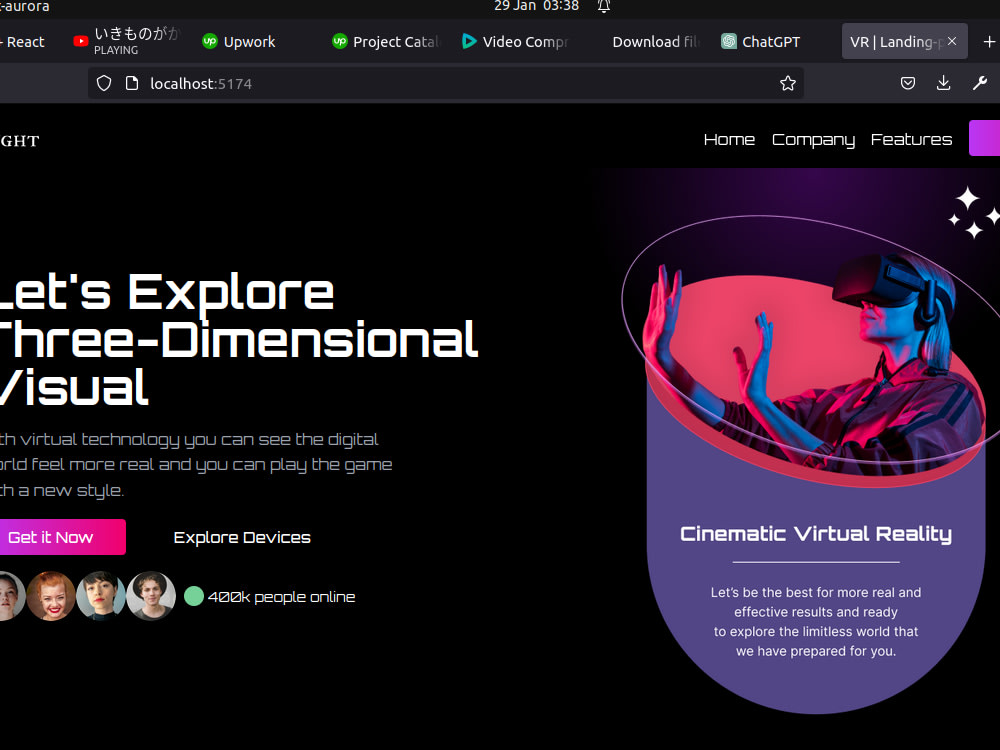1000x750 pixels.
Task: Open the page info document icon
Action: click(x=132, y=84)
